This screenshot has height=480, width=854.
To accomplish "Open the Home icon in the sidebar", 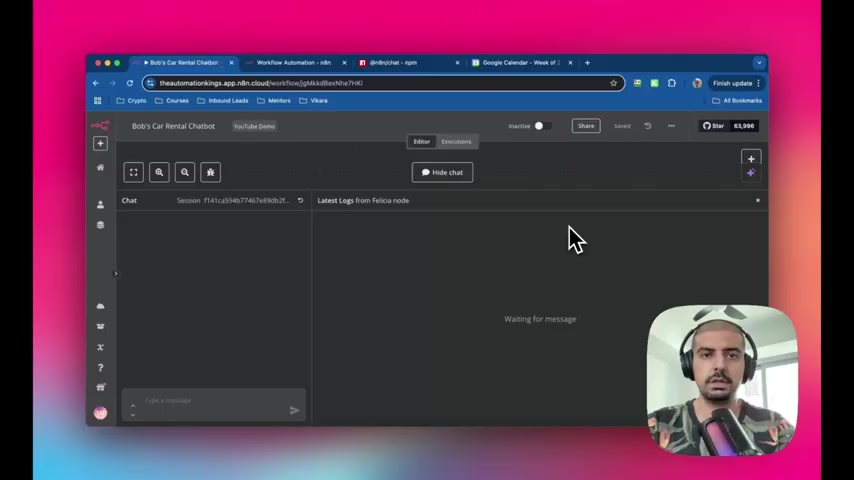I will 100,167.
